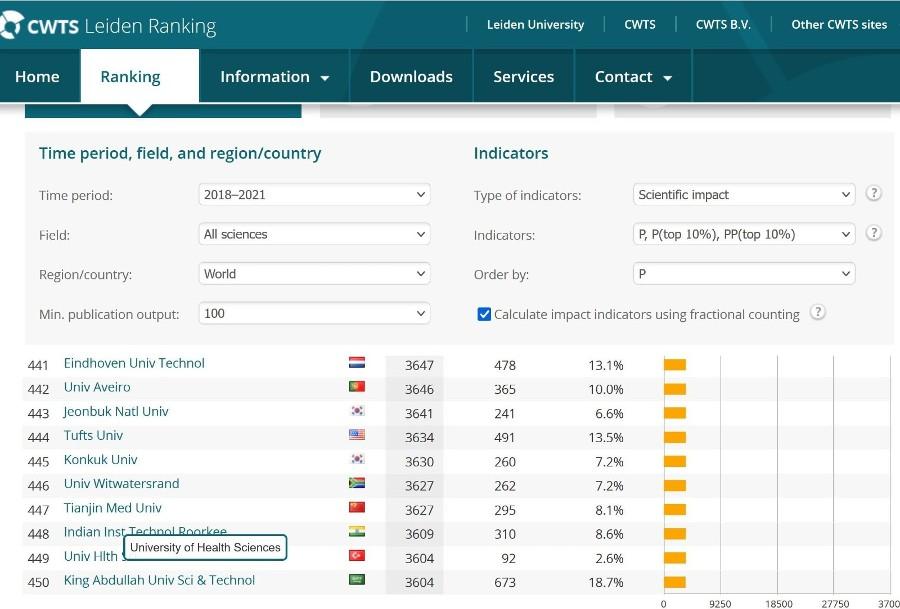Expand the Contact menu
Viewport: 900px width, 609px height.
(x=633, y=76)
